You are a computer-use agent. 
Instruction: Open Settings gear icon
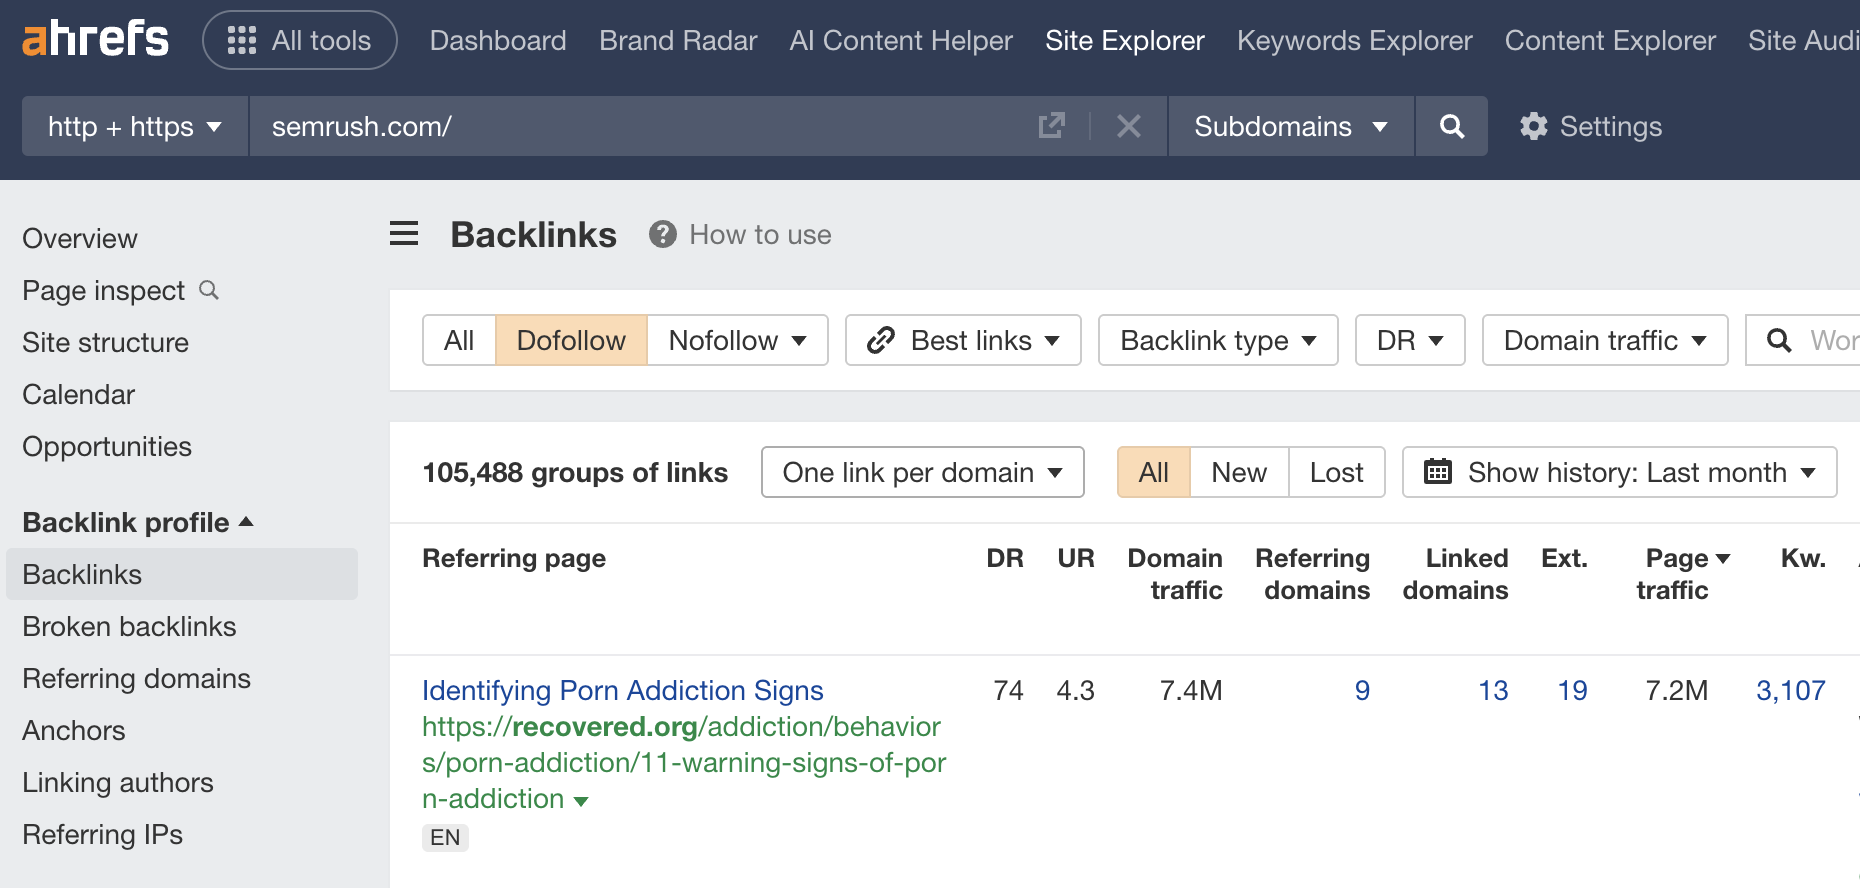(x=1534, y=126)
